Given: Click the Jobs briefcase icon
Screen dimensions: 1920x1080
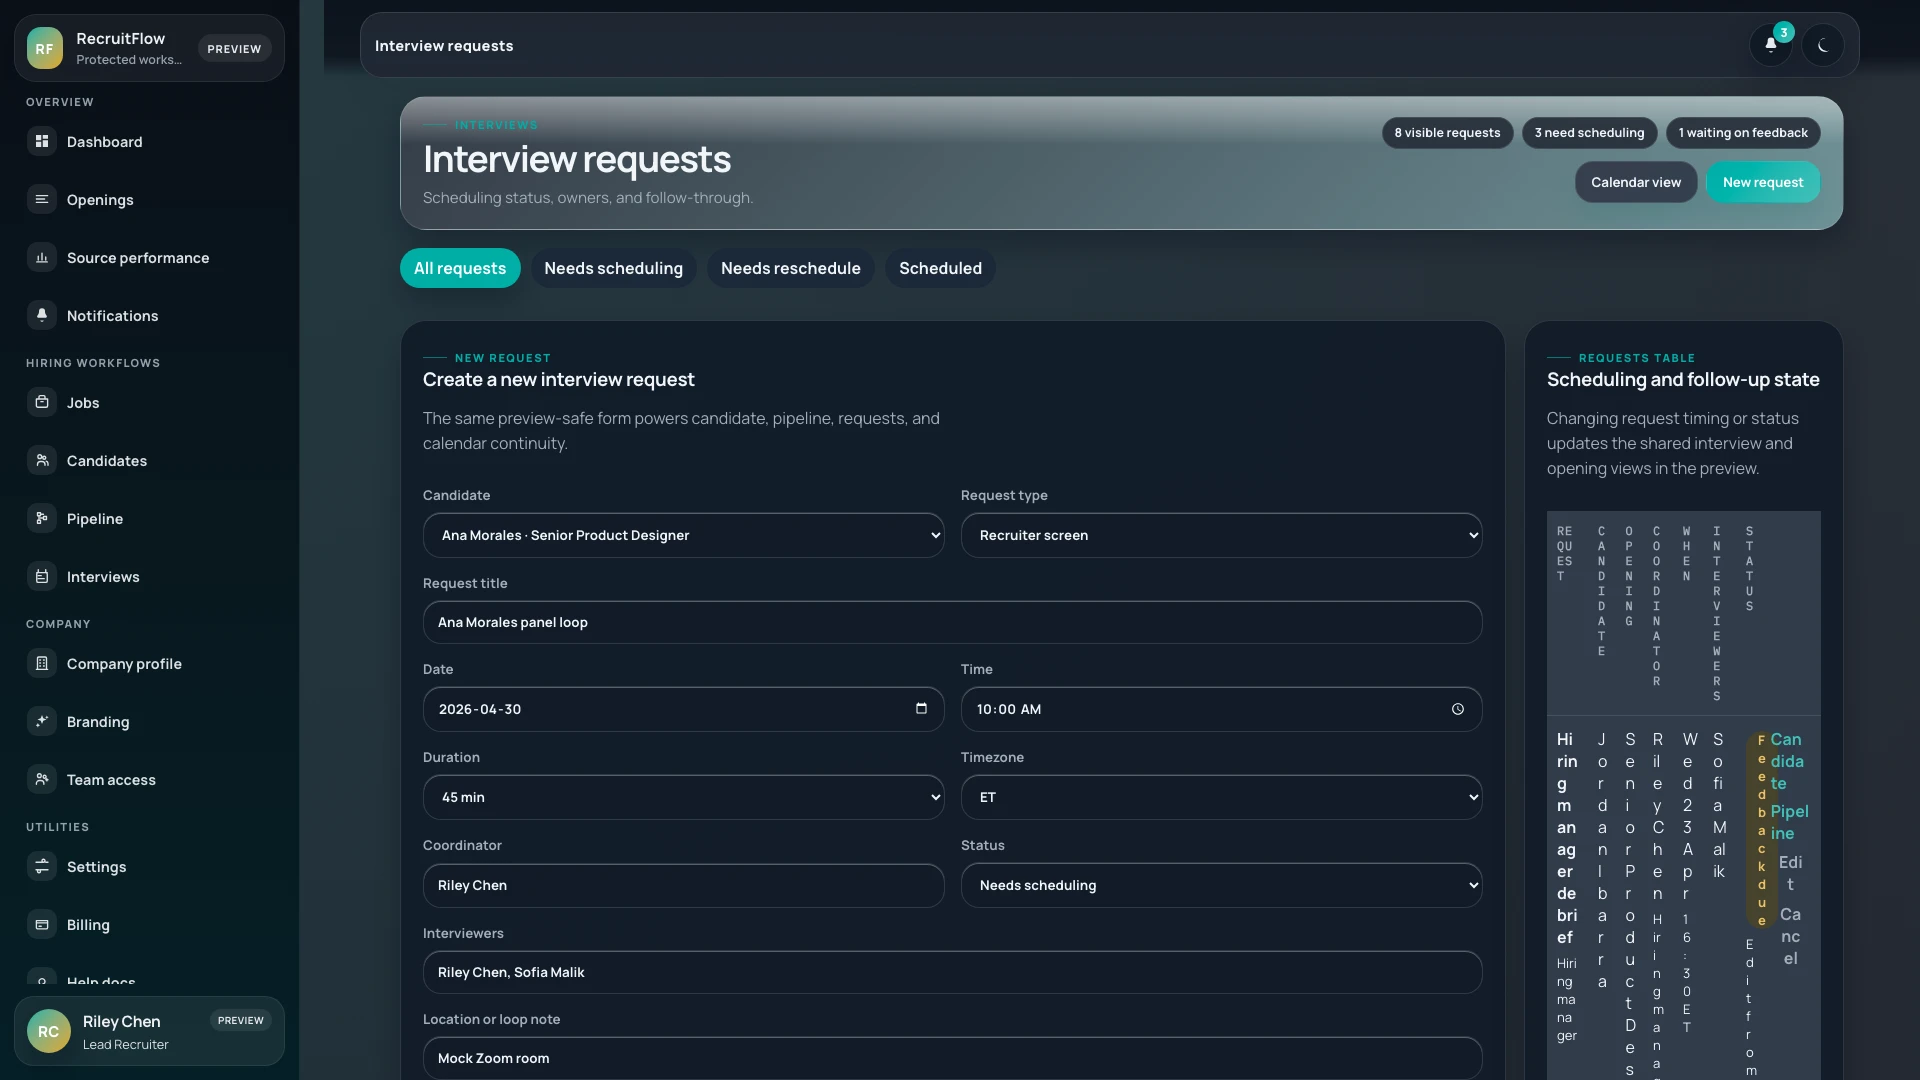Looking at the screenshot, I should [x=42, y=402].
